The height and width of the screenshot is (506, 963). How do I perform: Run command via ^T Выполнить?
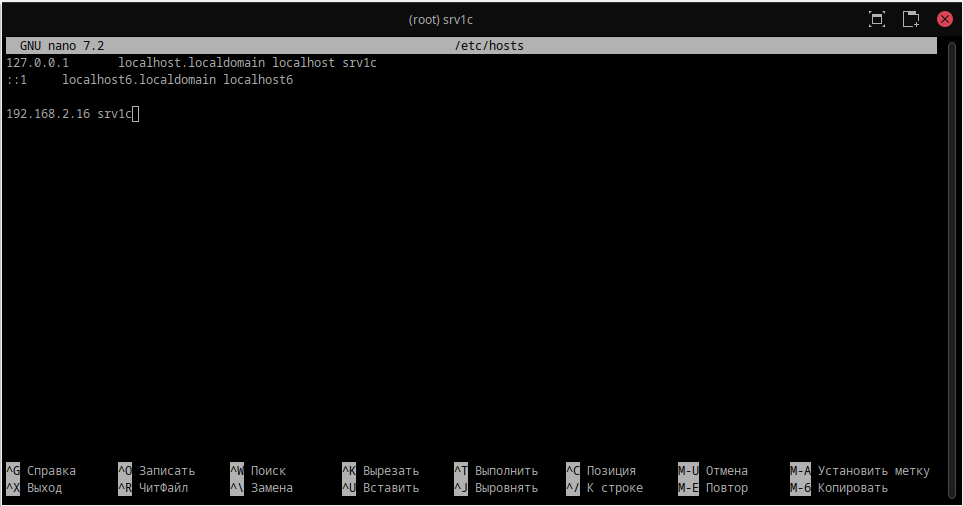pos(496,471)
